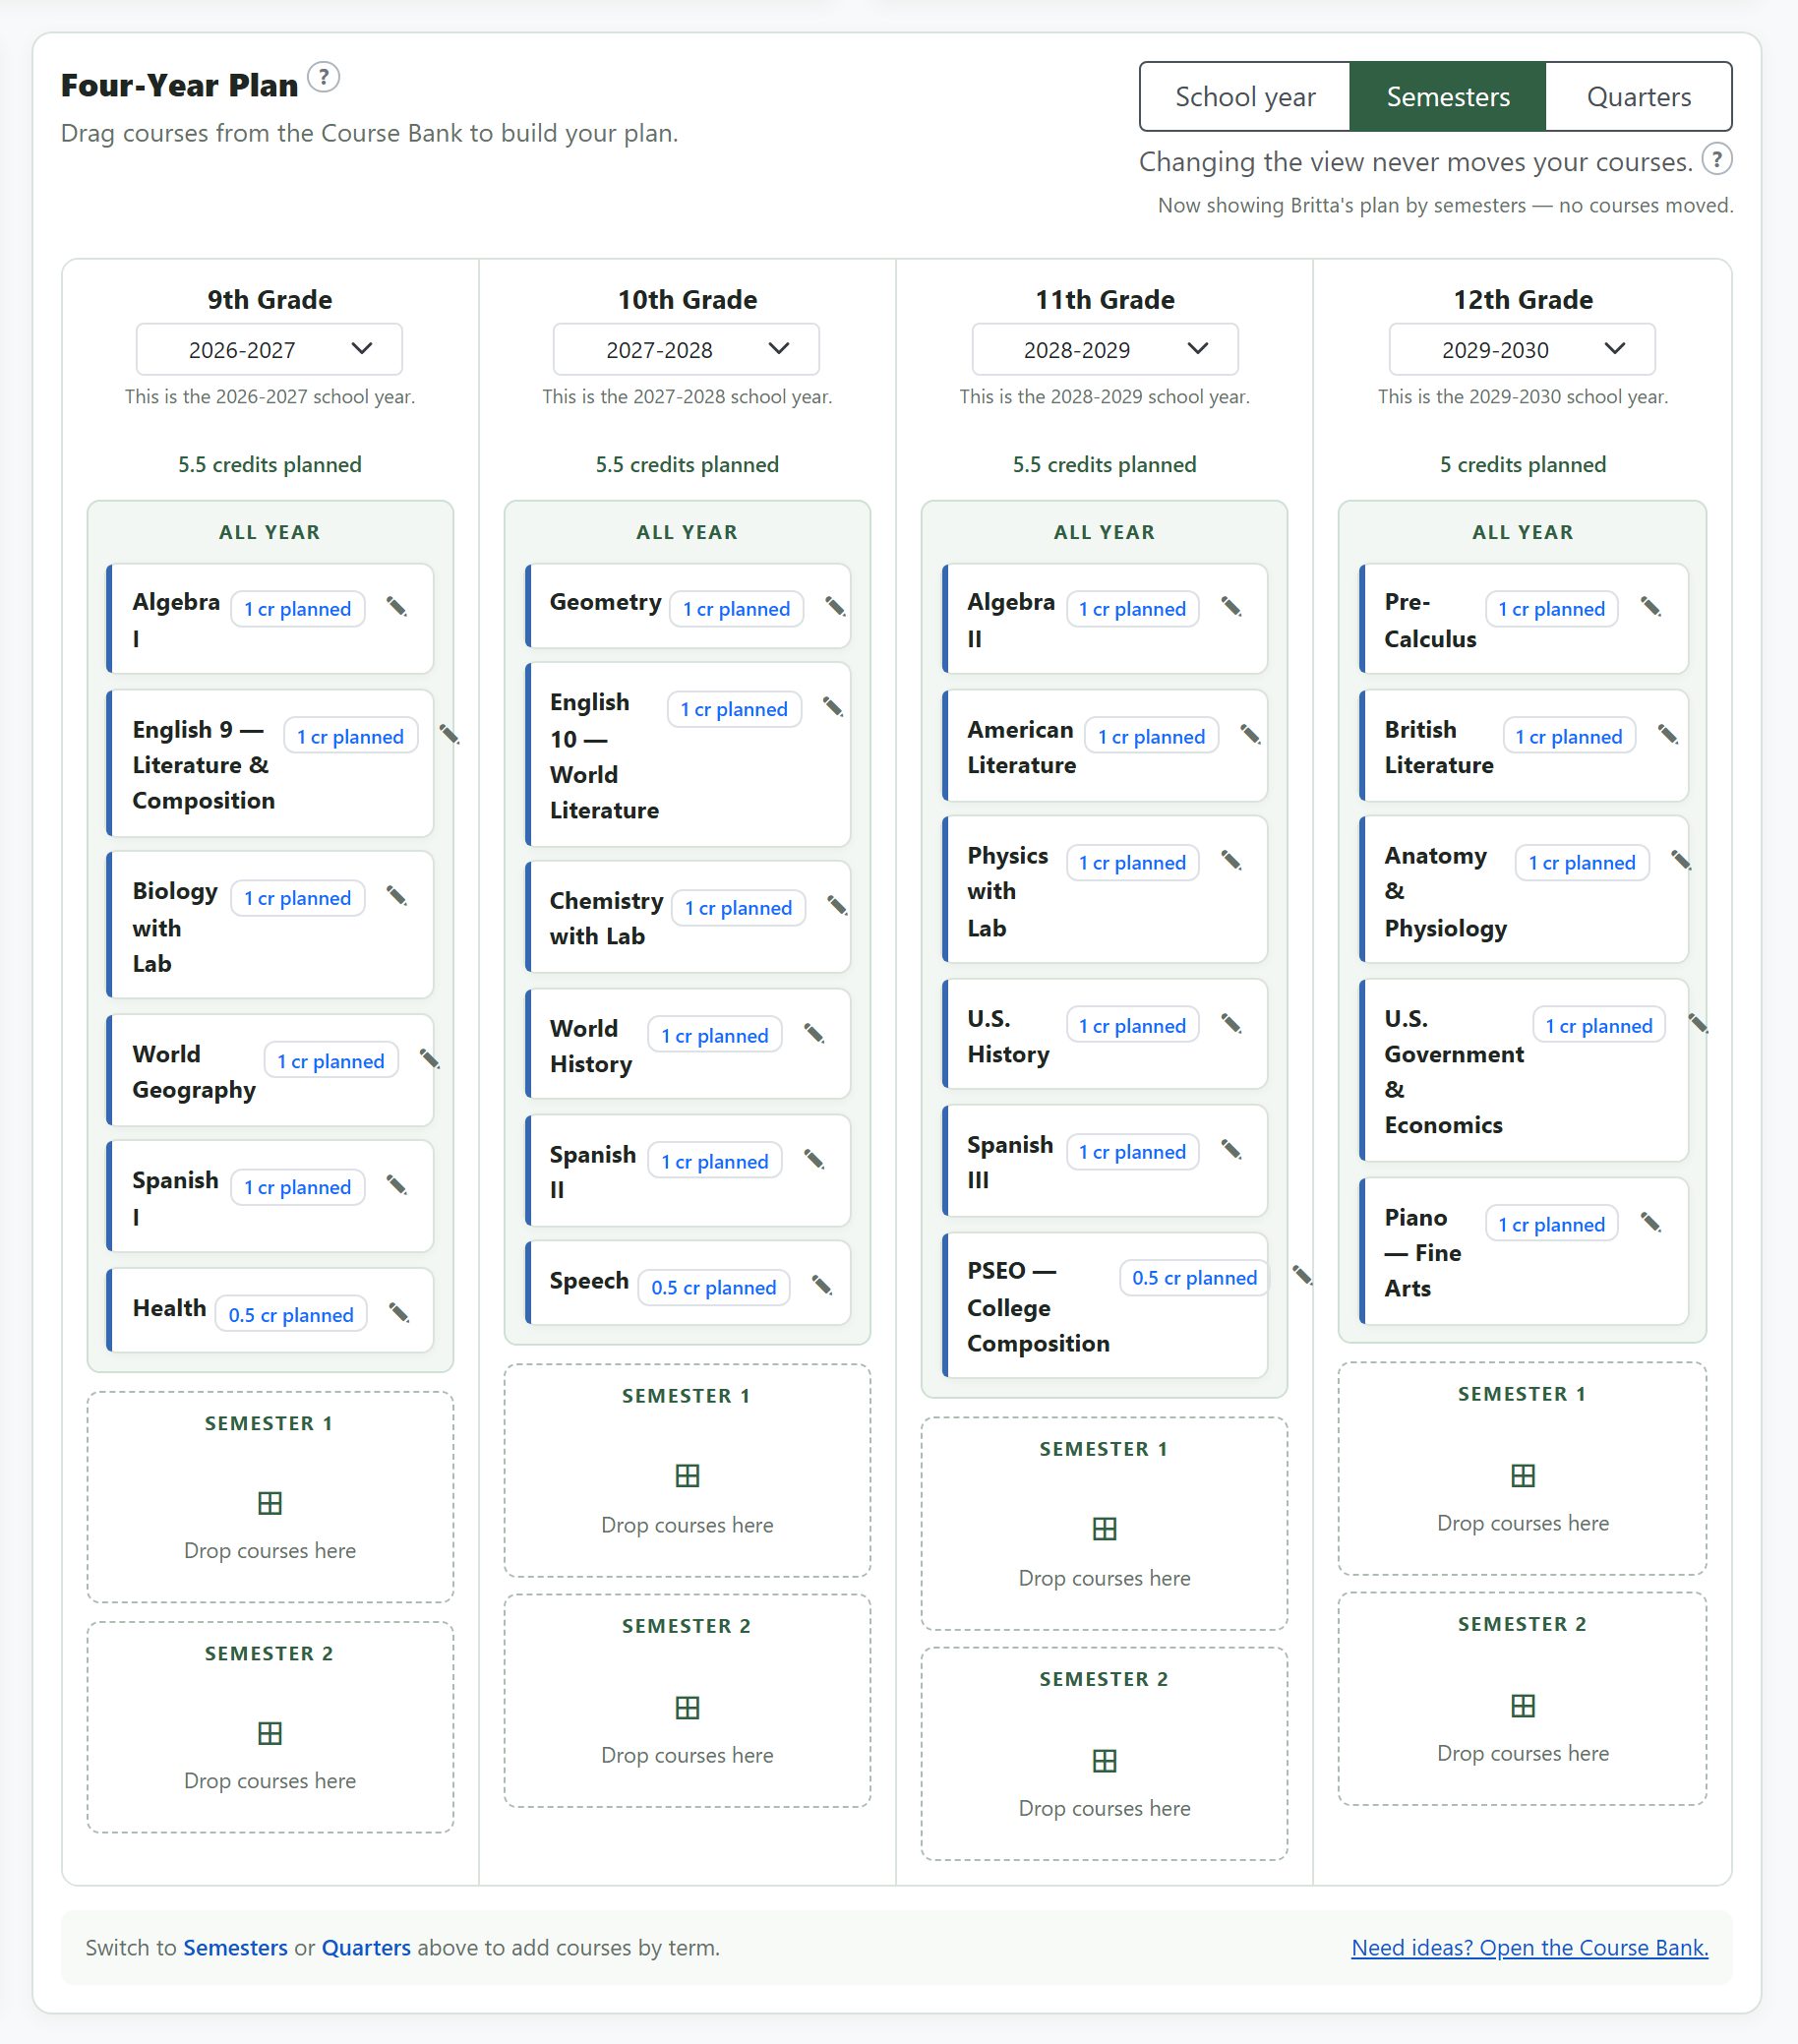Screen dimensions: 1798x2044
Task: Click 9th Grade Semester 2 drop zone
Action: coord(270,1727)
